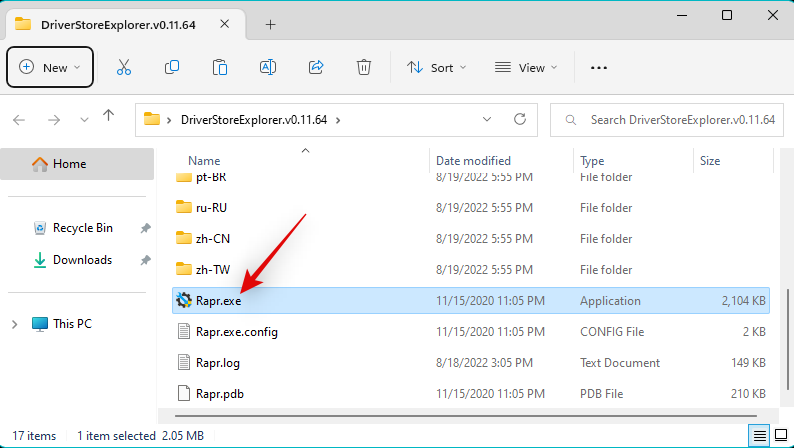This screenshot has height=448, width=794.
Task: Click the Downloads arrow icon in sidebar
Action: point(39,260)
